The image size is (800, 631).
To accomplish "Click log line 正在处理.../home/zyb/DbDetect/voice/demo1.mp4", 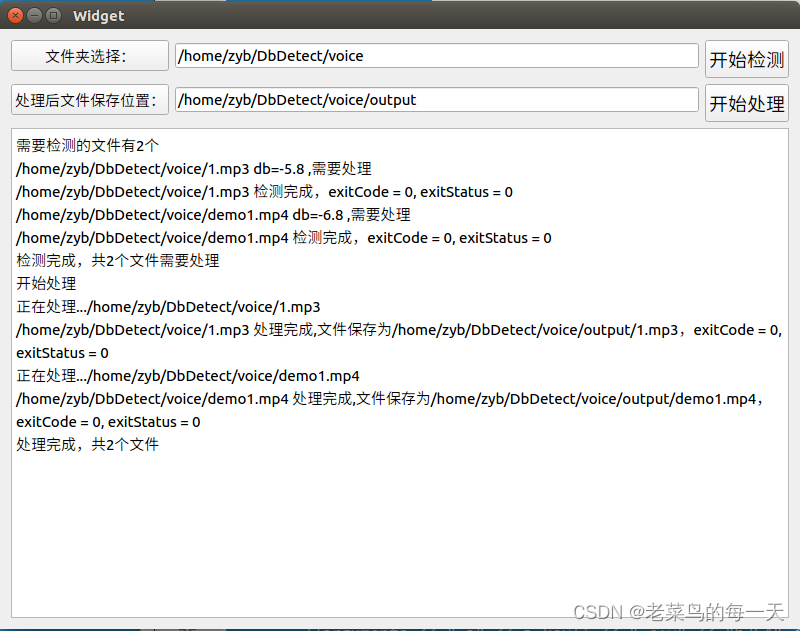I will (x=188, y=376).
